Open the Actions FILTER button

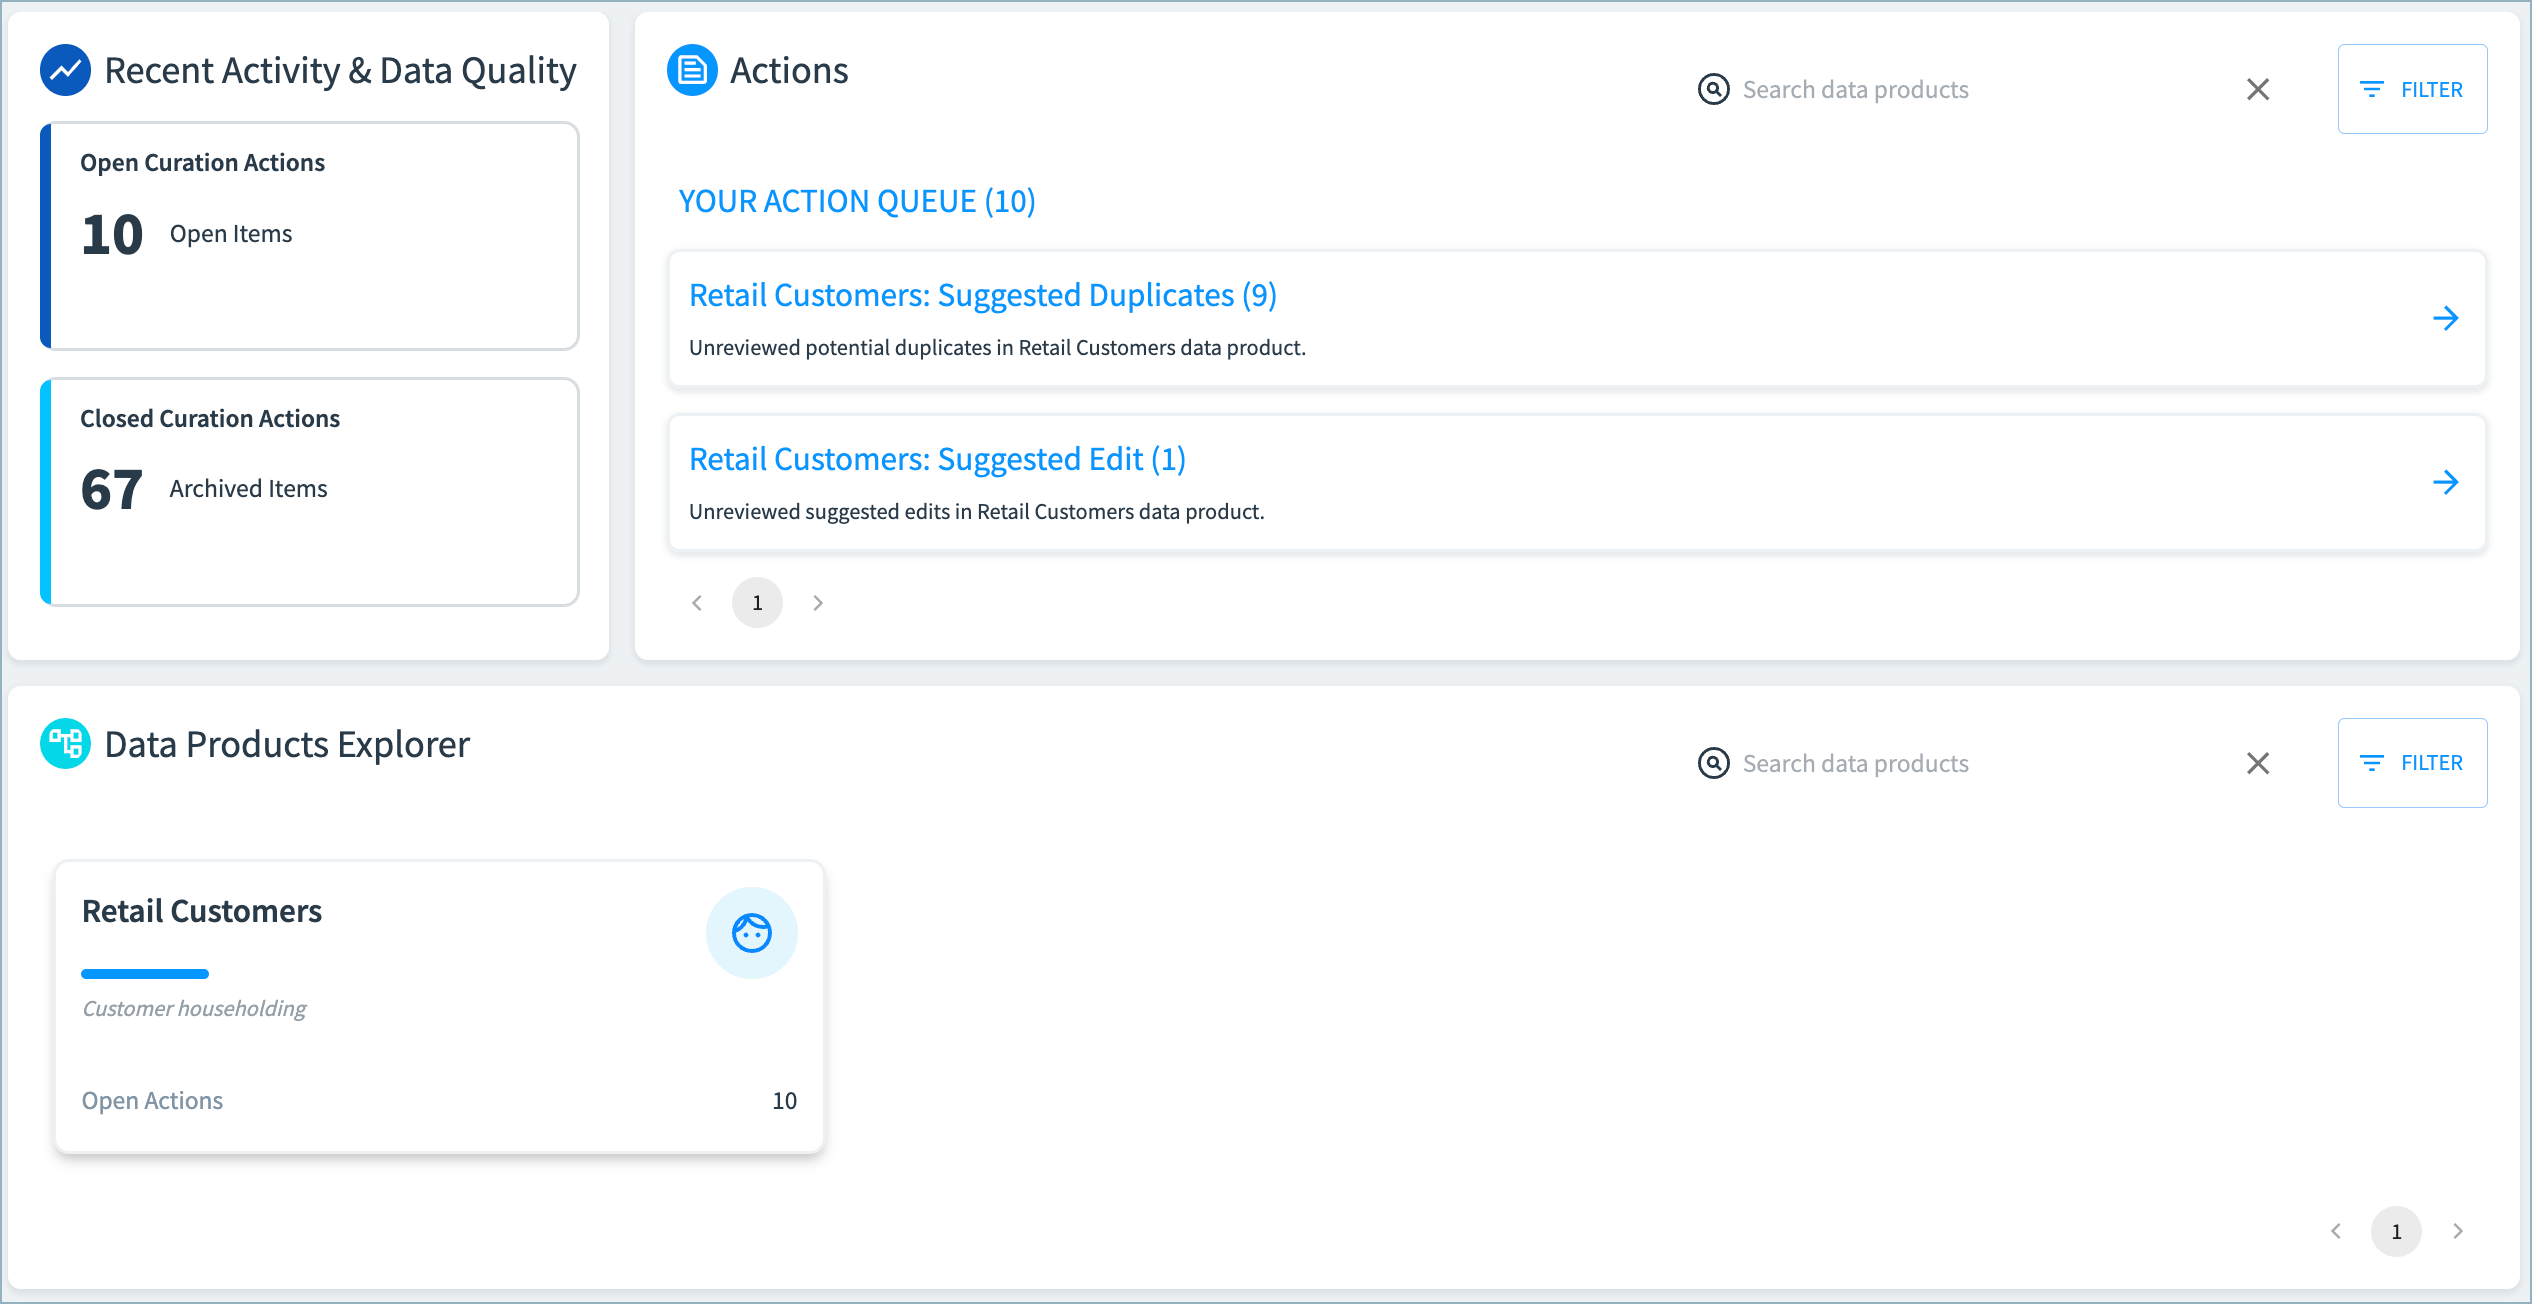(x=2411, y=90)
